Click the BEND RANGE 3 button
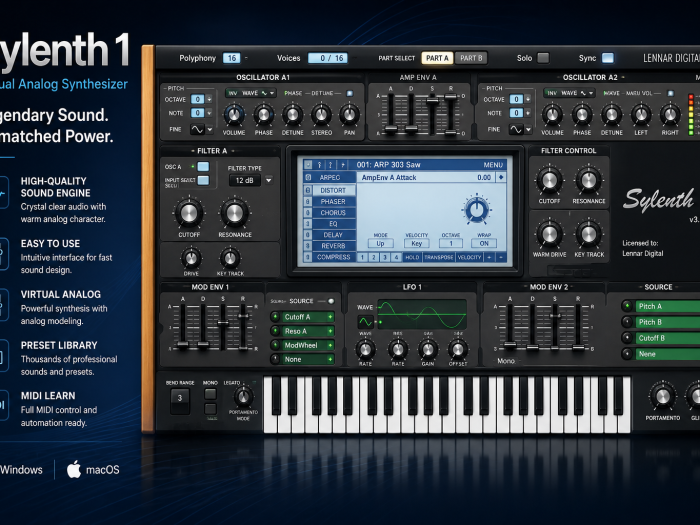This screenshot has height=525, width=700. click(180, 398)
